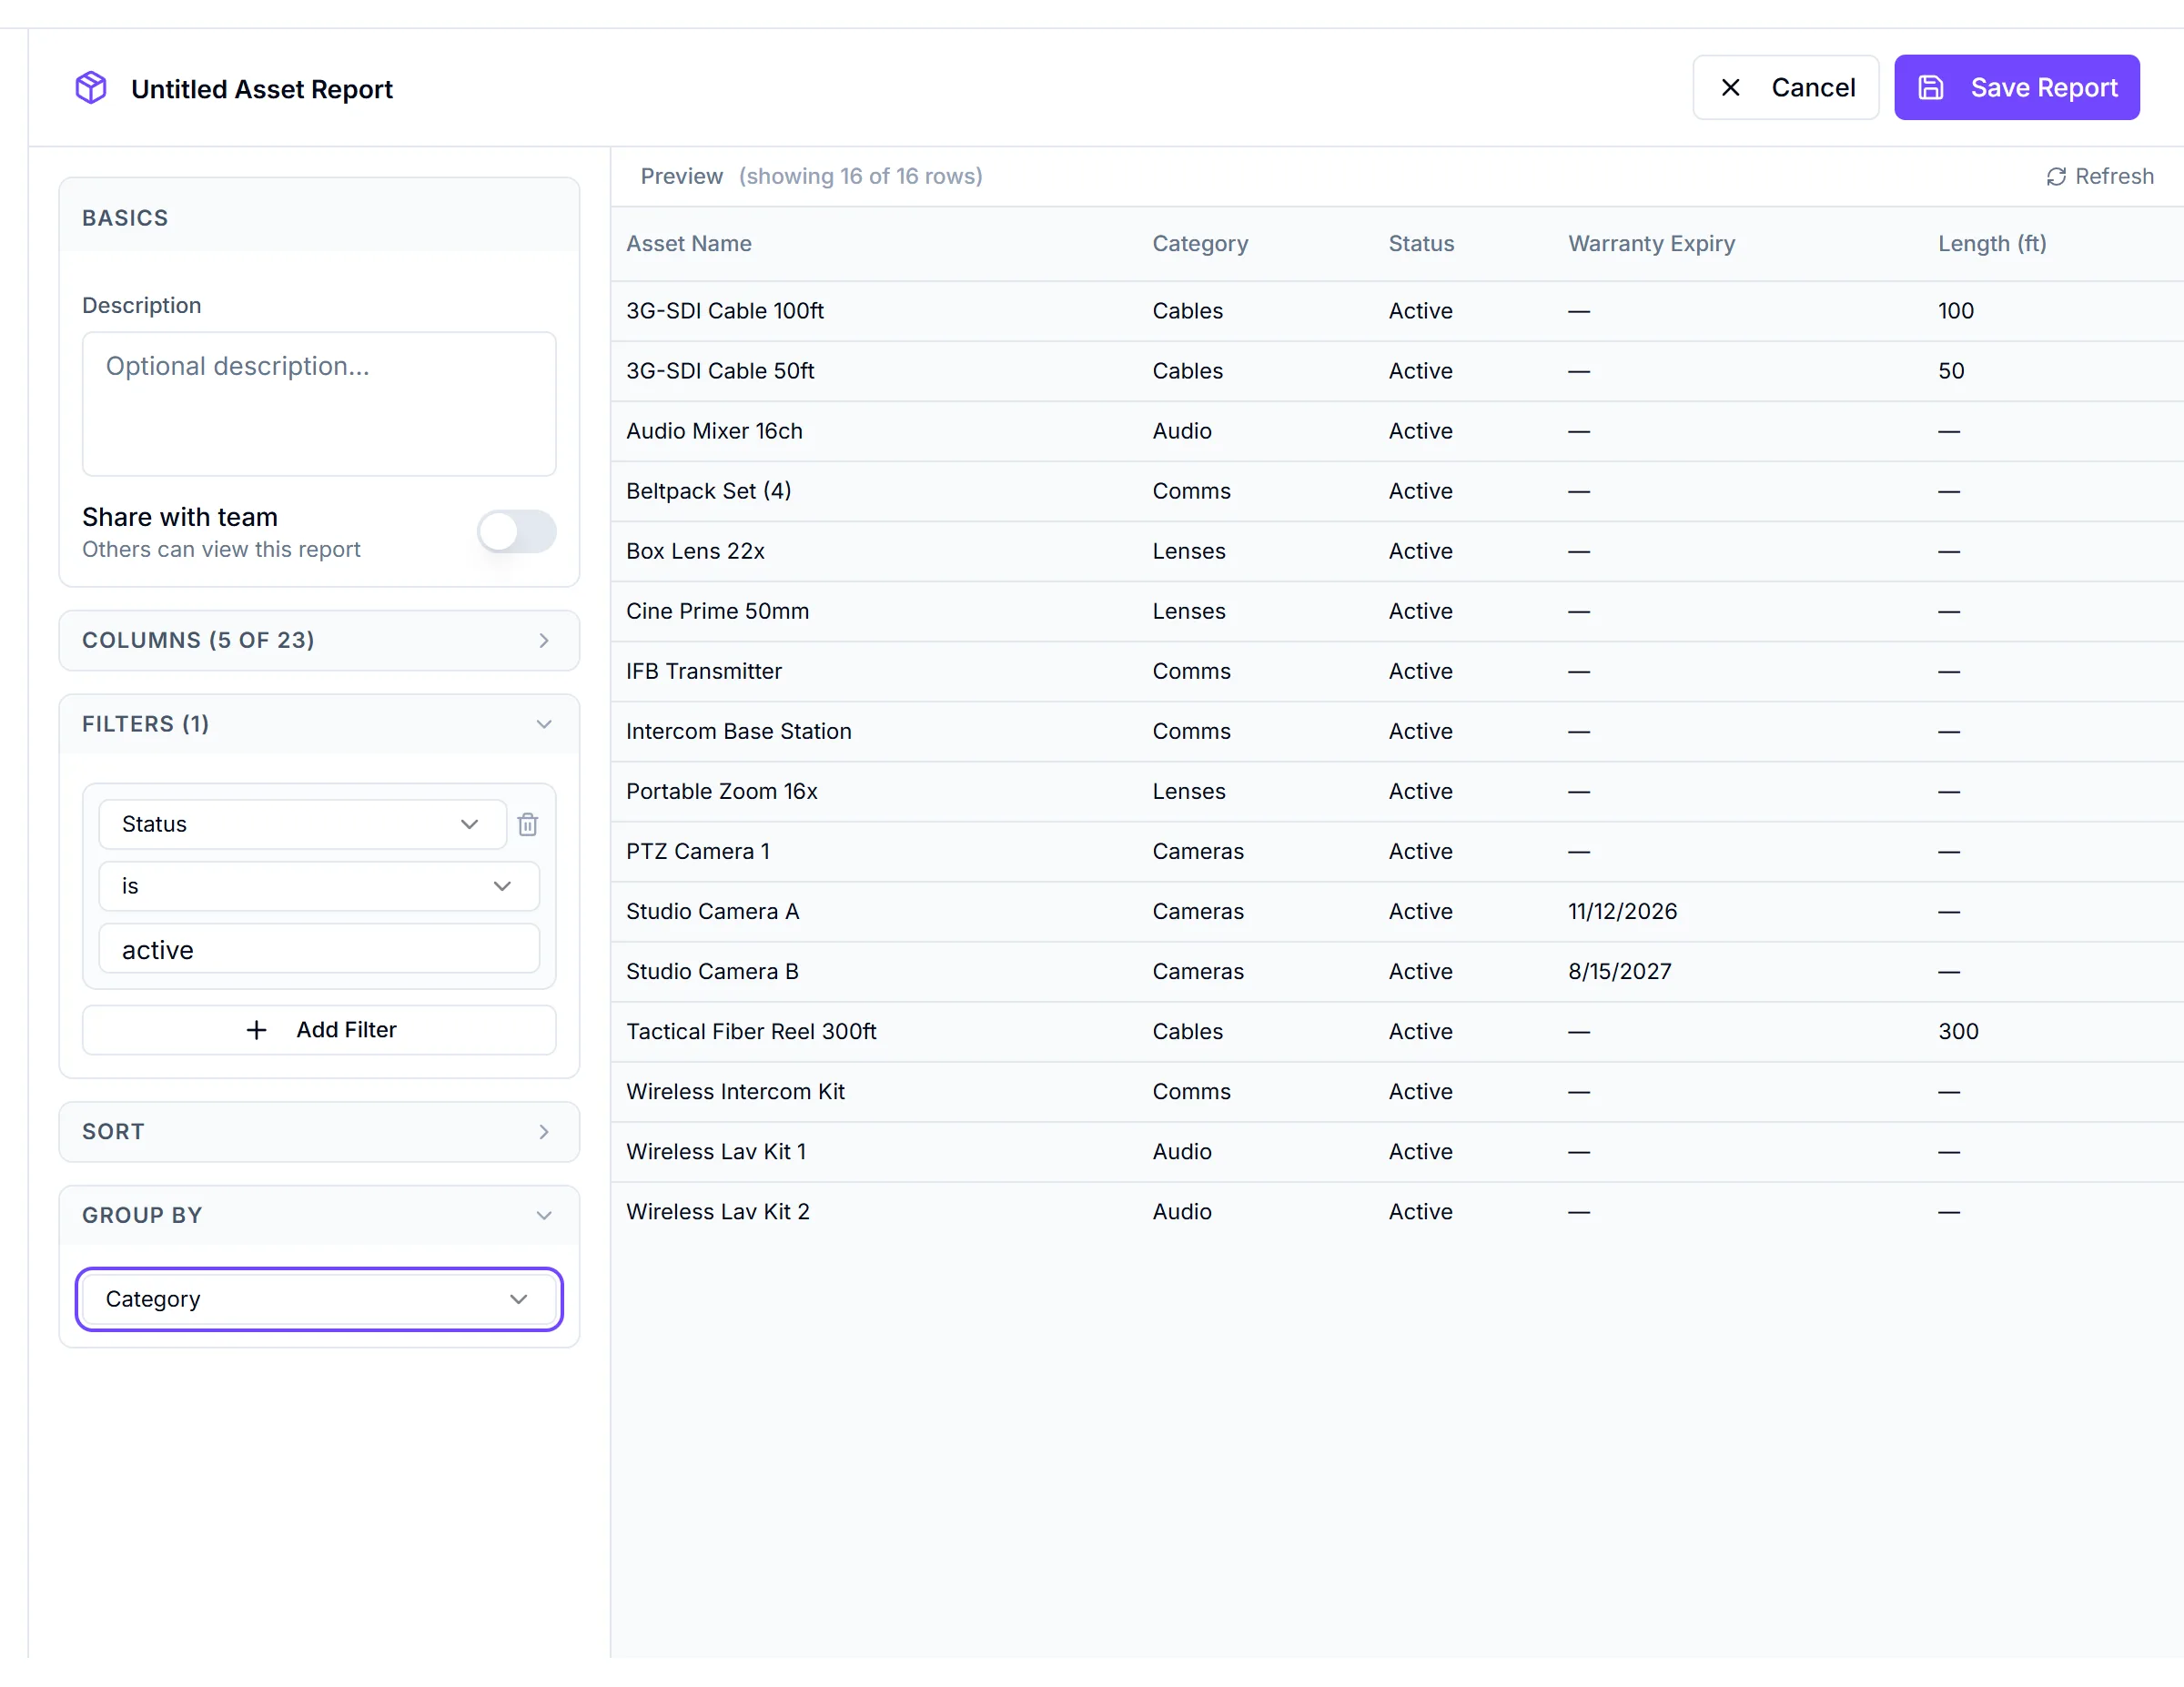The width and height of the screenshot is (2184, 1687).
Task: Select the Portable Zoom 16x asset name
Action: pos(722,791)
